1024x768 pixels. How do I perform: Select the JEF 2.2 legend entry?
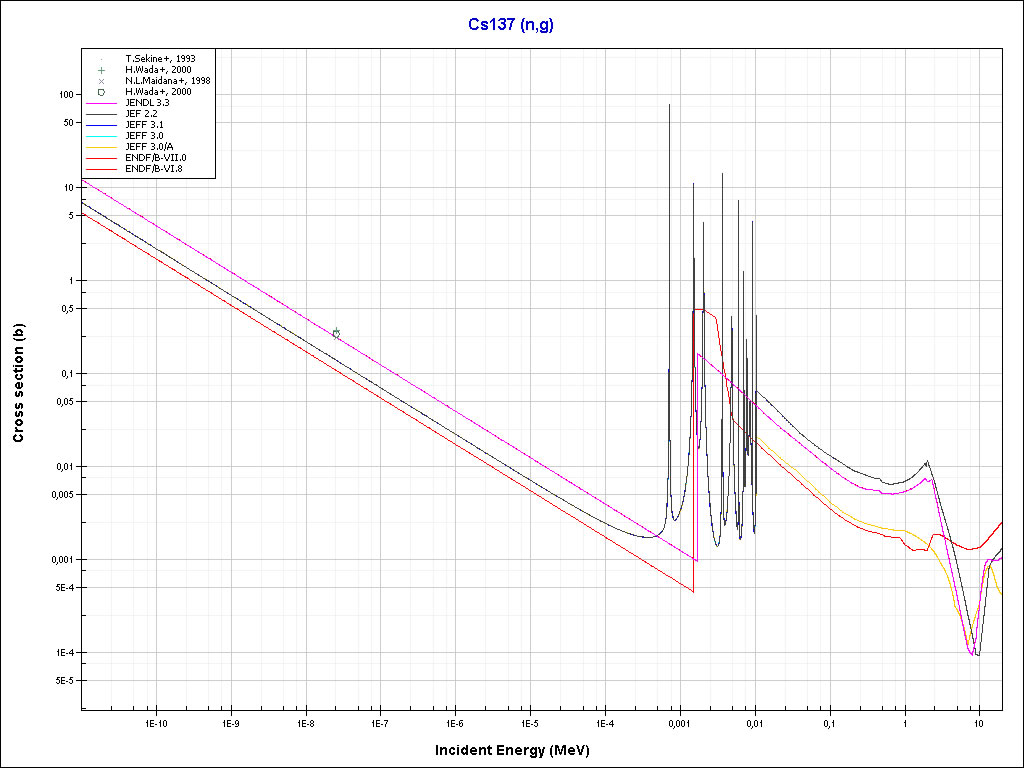[141, 113]
